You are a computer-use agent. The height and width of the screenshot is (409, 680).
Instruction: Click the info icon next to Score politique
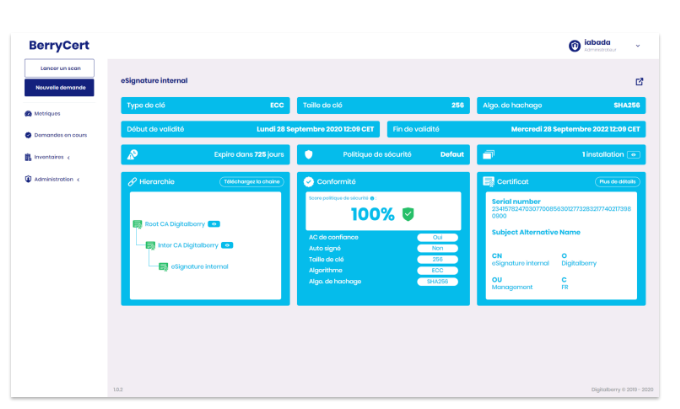[x=372, y=198]
